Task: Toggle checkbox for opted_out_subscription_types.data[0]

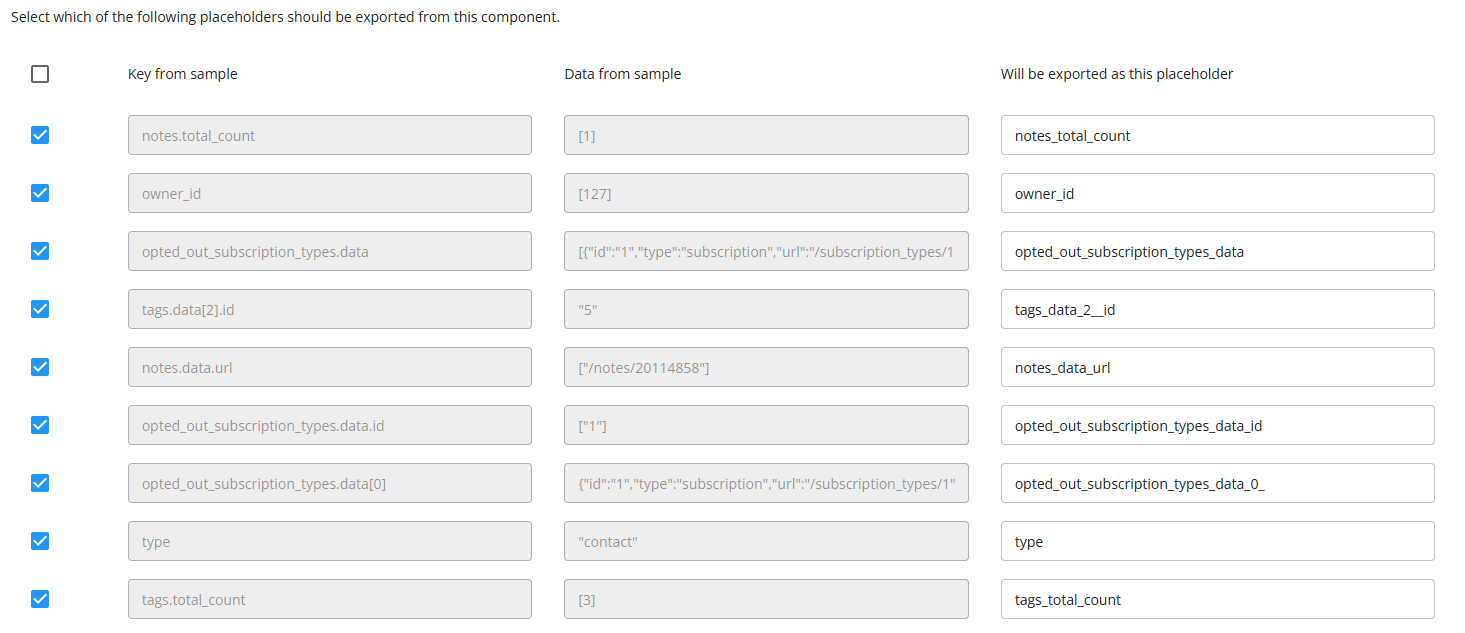Action: (39, 482)
